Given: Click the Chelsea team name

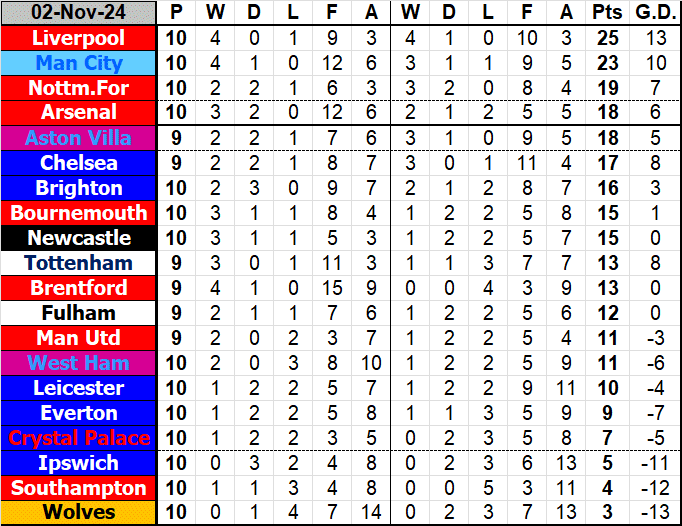Looking at the screenshot, I should click(79, 163).
